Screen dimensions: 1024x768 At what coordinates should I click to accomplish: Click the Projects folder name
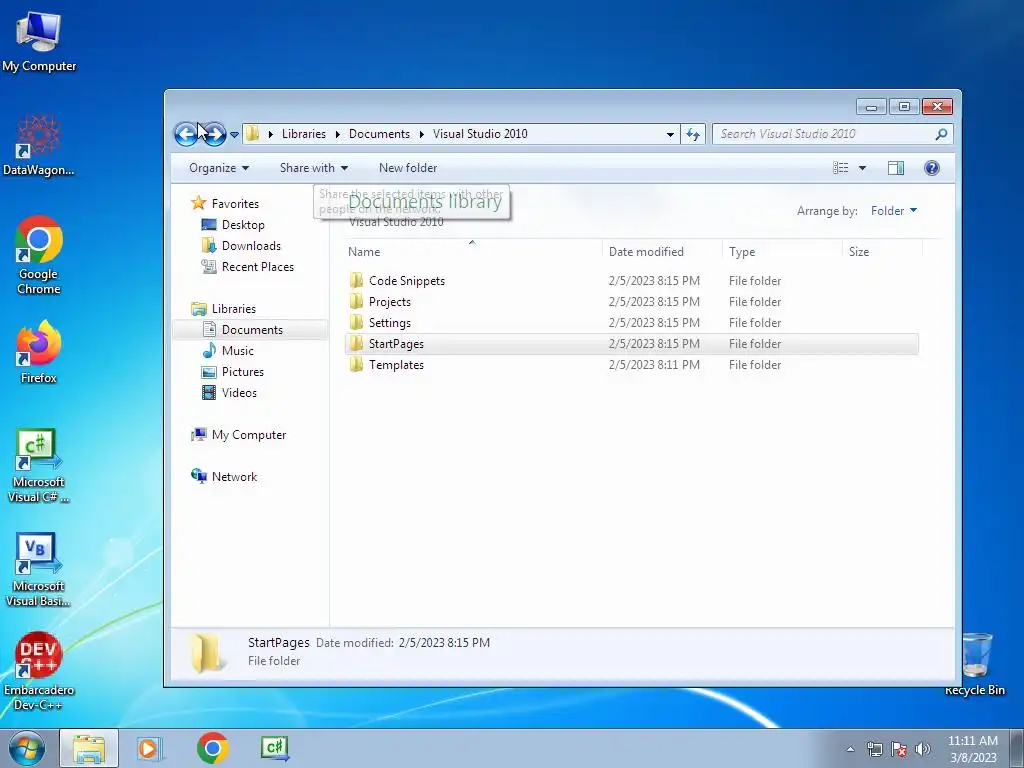click(390, 302)
